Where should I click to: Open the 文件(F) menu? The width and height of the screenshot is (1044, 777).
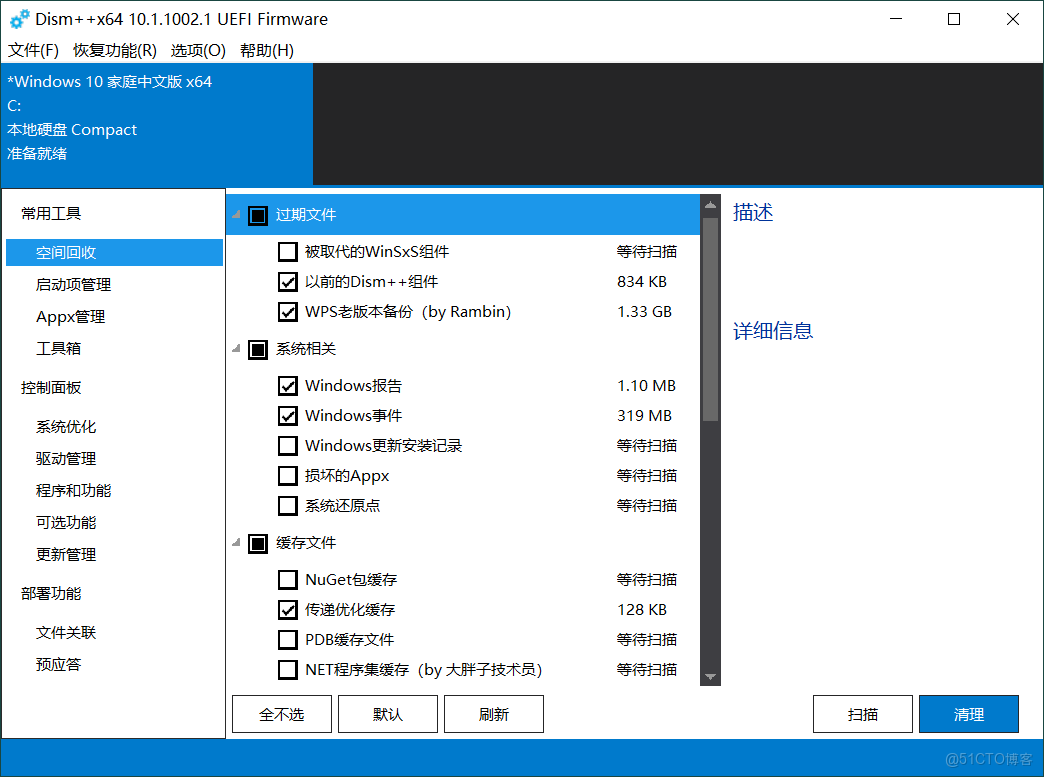[32, 49]
